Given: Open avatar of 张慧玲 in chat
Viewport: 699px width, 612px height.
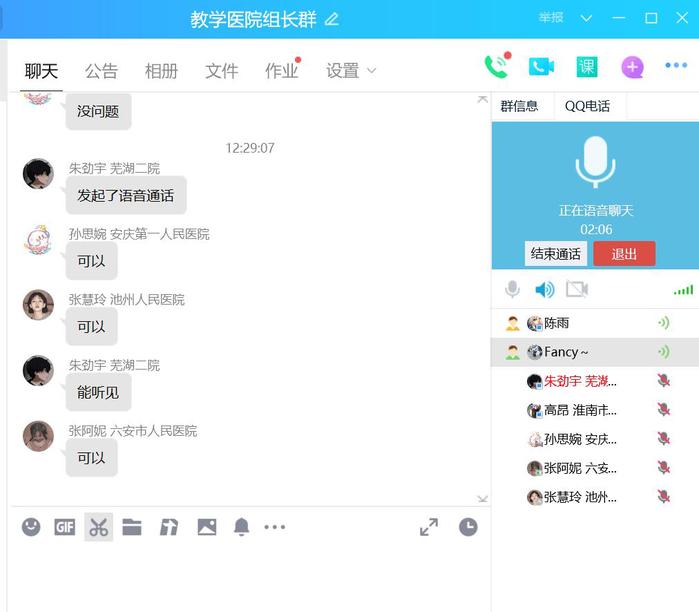Looking at the screenshot, I should click(38, 305).
